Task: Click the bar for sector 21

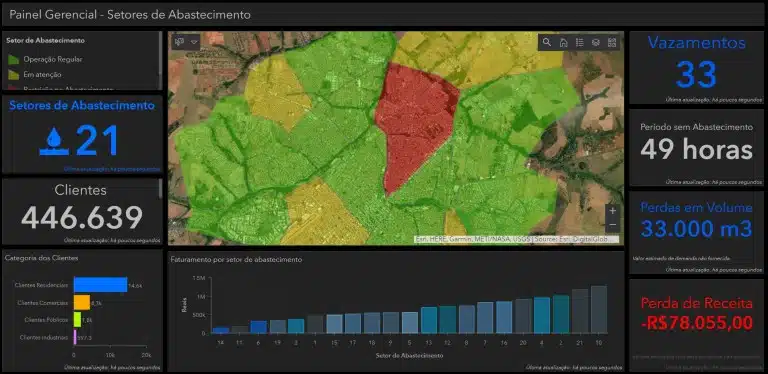Action: pyautogui.click(x=580, y=311)
